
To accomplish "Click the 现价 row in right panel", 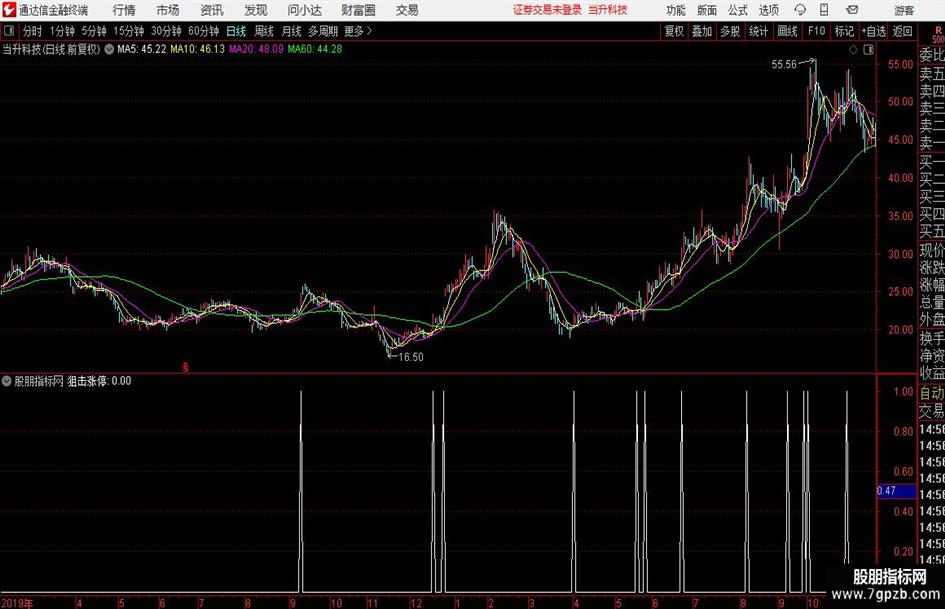I will [932, 250].
